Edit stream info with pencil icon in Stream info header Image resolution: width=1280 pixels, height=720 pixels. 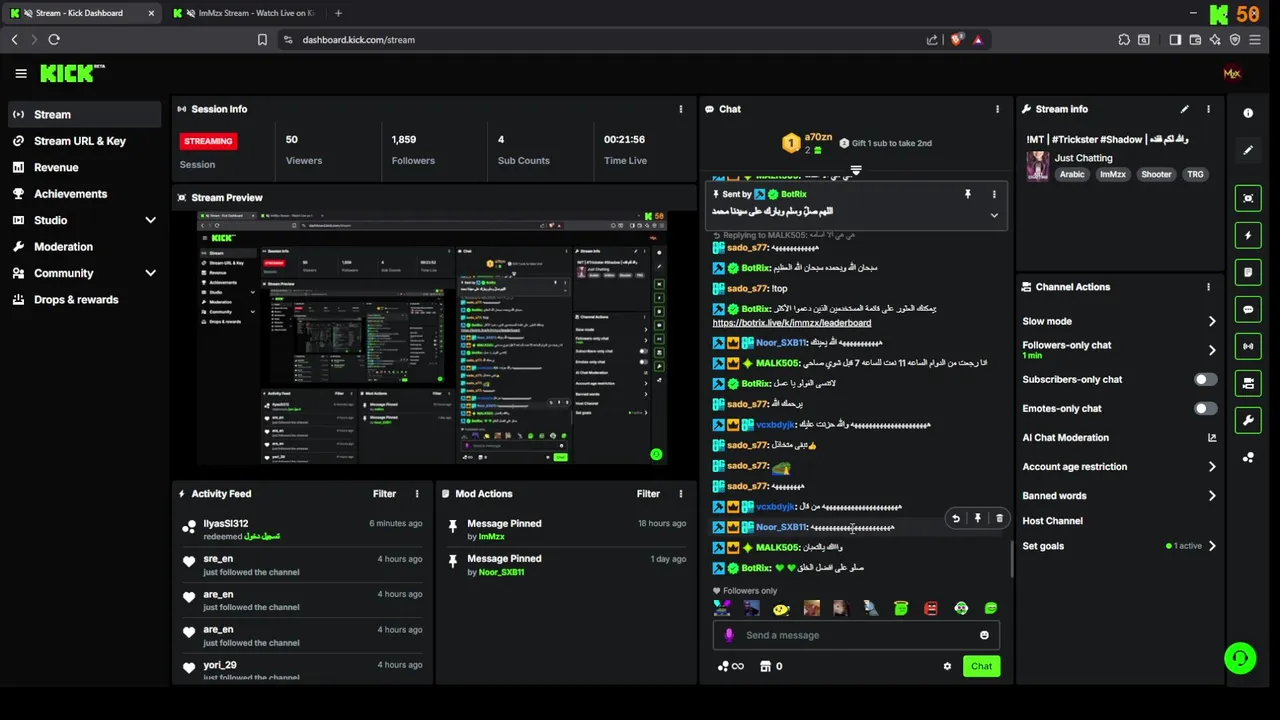coord(1185,109)
